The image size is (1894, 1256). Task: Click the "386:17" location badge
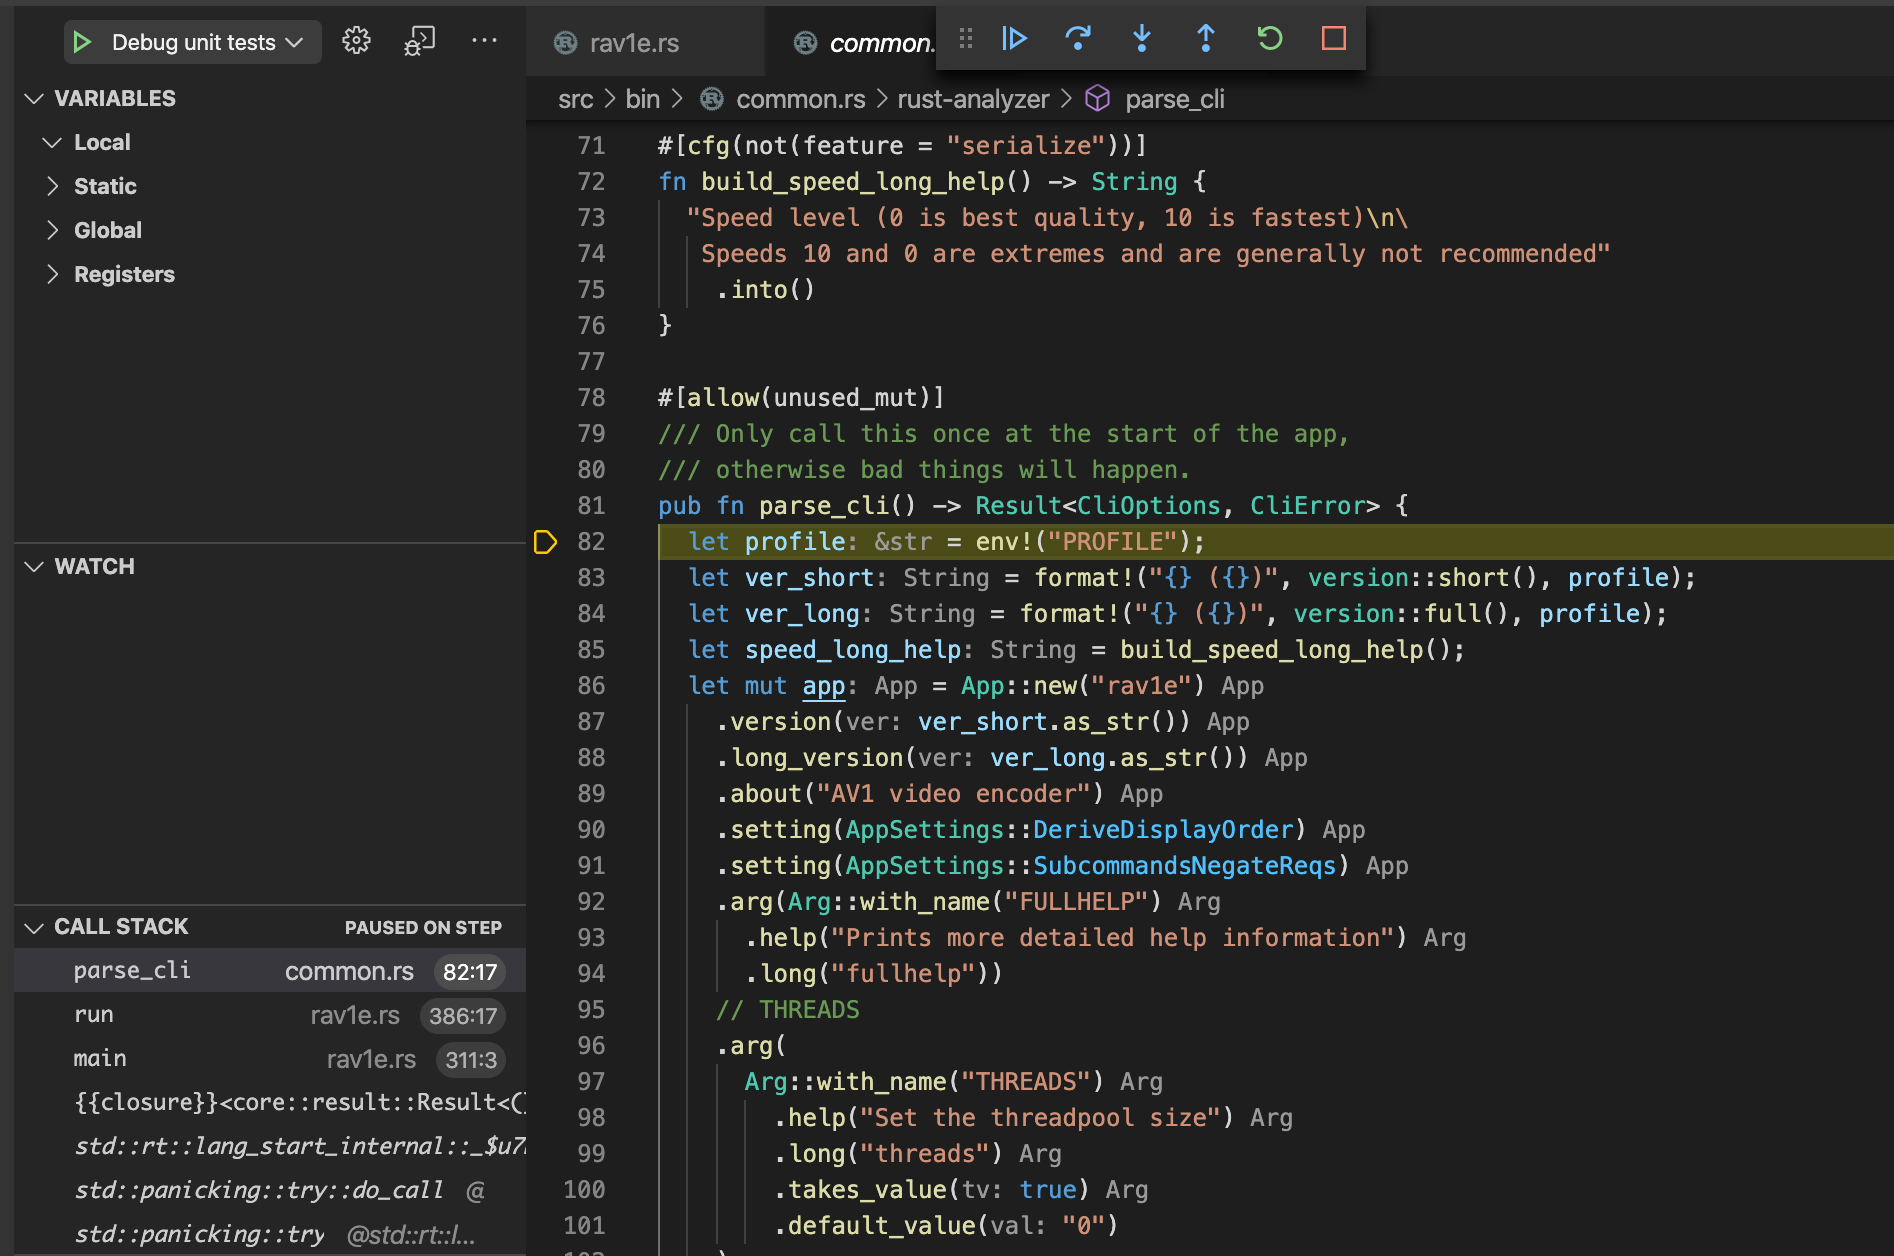[462, 1016]
